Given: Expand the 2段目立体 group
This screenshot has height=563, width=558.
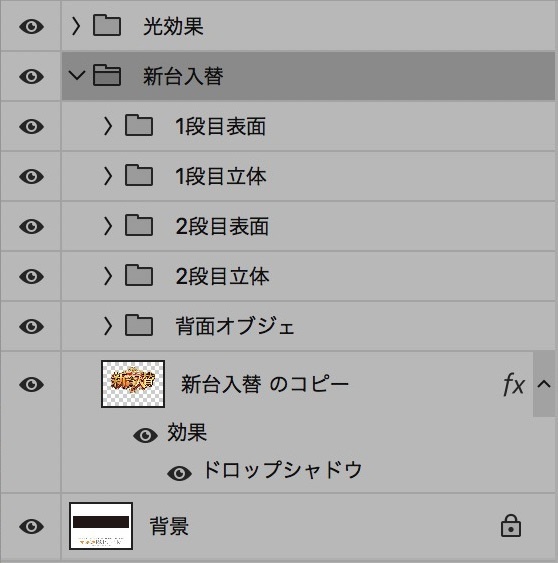Looking at the screenshot, I should tap(108, 276).
